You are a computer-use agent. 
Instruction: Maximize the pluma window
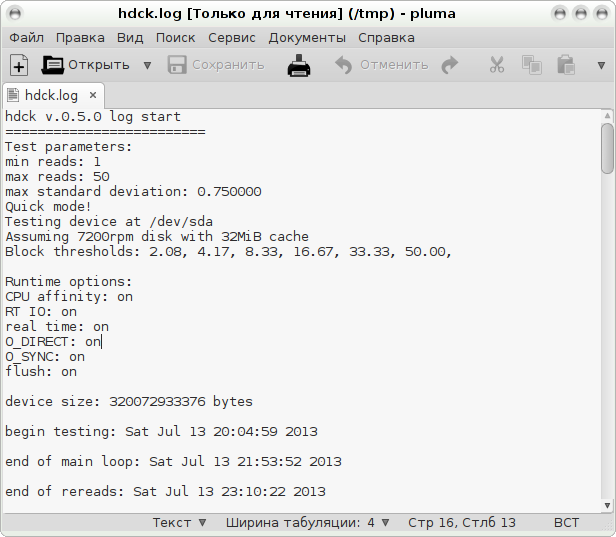coord(581,14)
